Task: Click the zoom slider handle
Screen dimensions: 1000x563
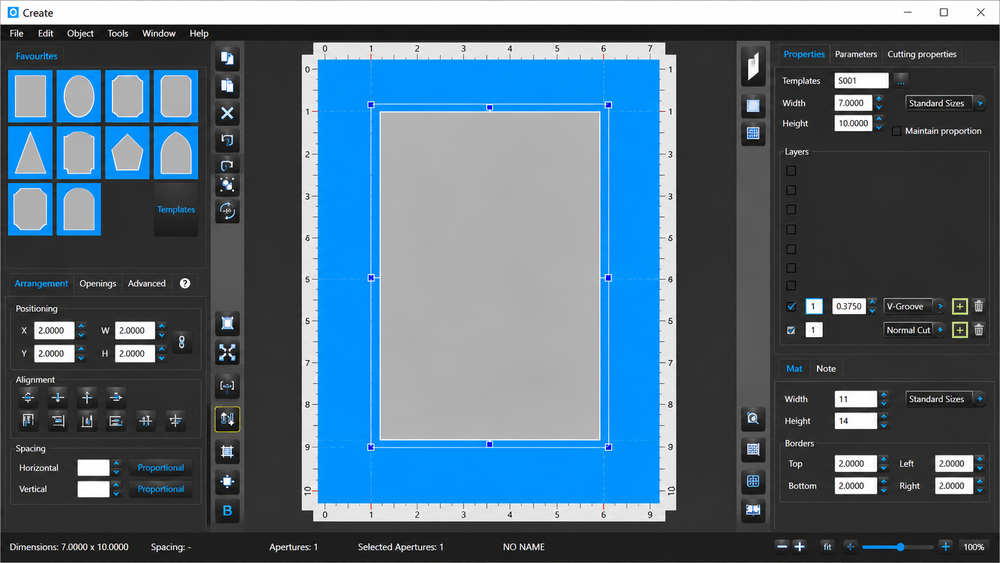Action: click(901, 546)
